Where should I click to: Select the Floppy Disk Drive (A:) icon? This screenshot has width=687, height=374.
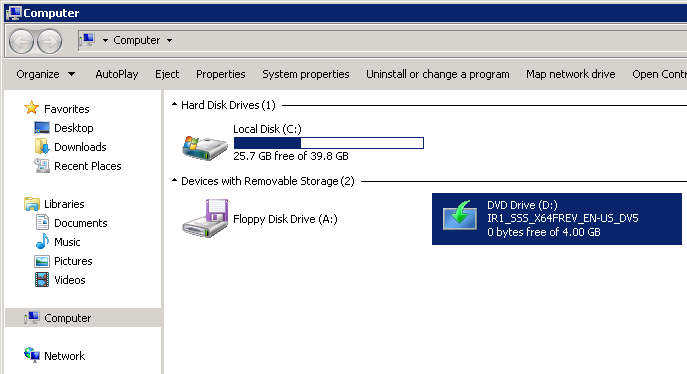pyautogui.click(x=205, y=219)
